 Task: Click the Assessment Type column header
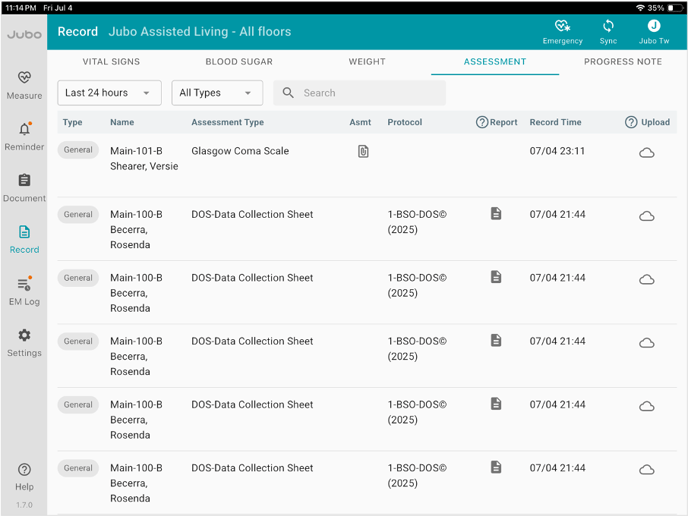click(227, 122)
